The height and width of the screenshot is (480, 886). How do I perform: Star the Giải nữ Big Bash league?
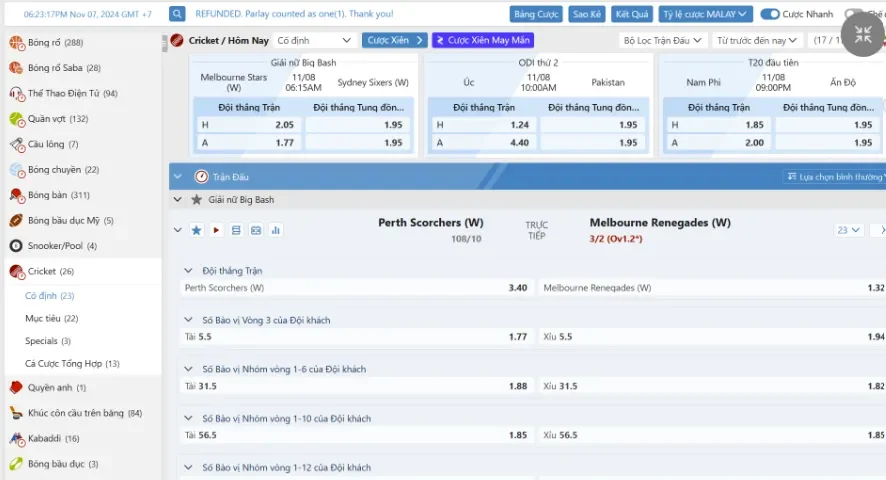(x=197, y=200)
